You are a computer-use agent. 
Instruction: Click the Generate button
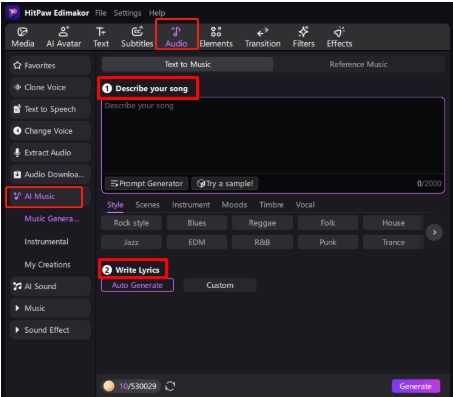[416, 386]
